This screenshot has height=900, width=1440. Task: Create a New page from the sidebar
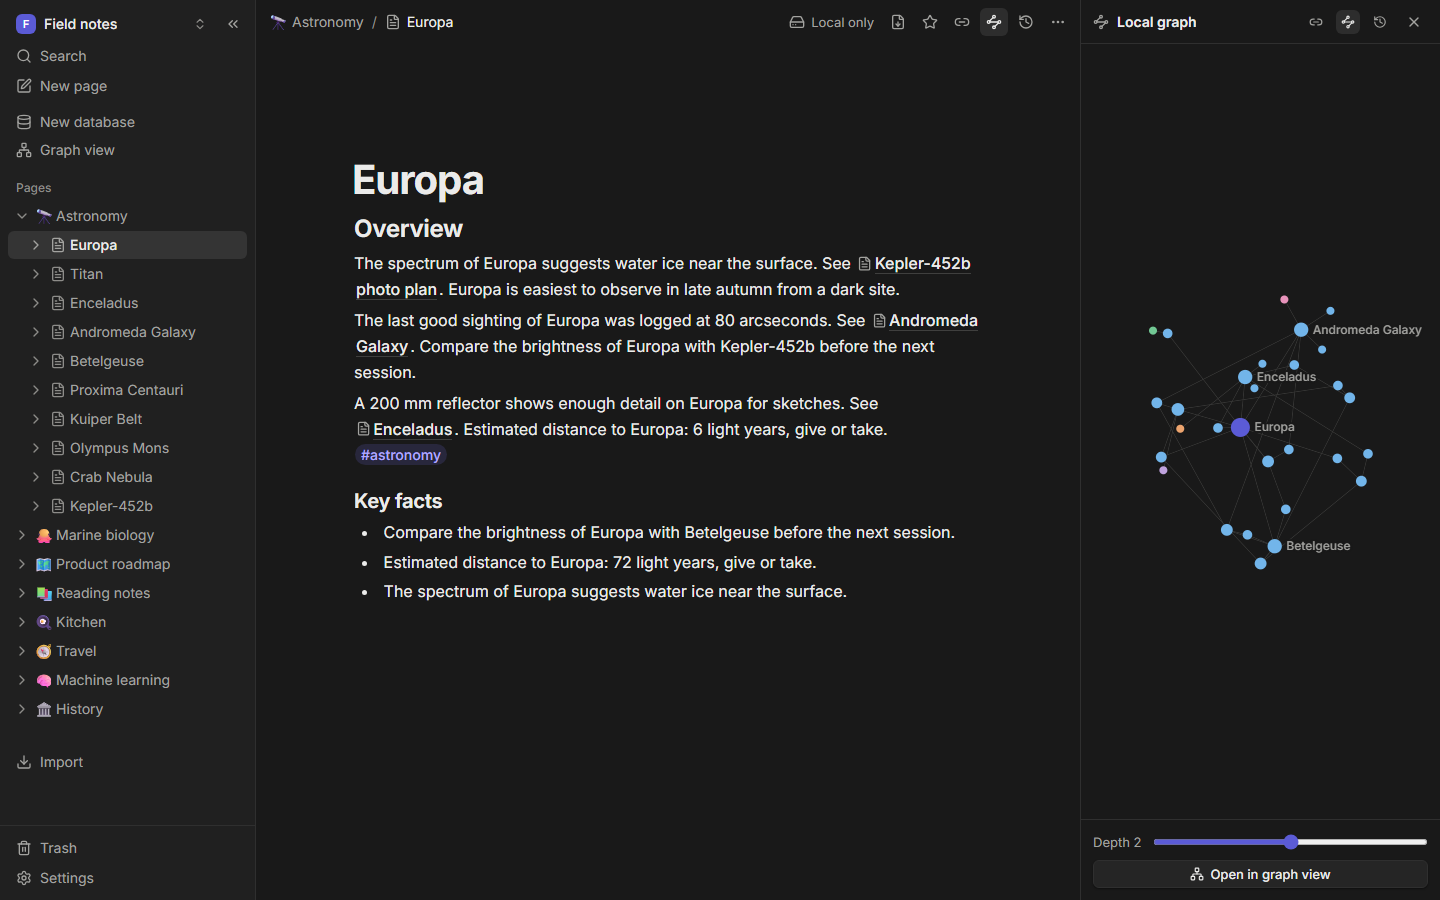coord(127,86)
